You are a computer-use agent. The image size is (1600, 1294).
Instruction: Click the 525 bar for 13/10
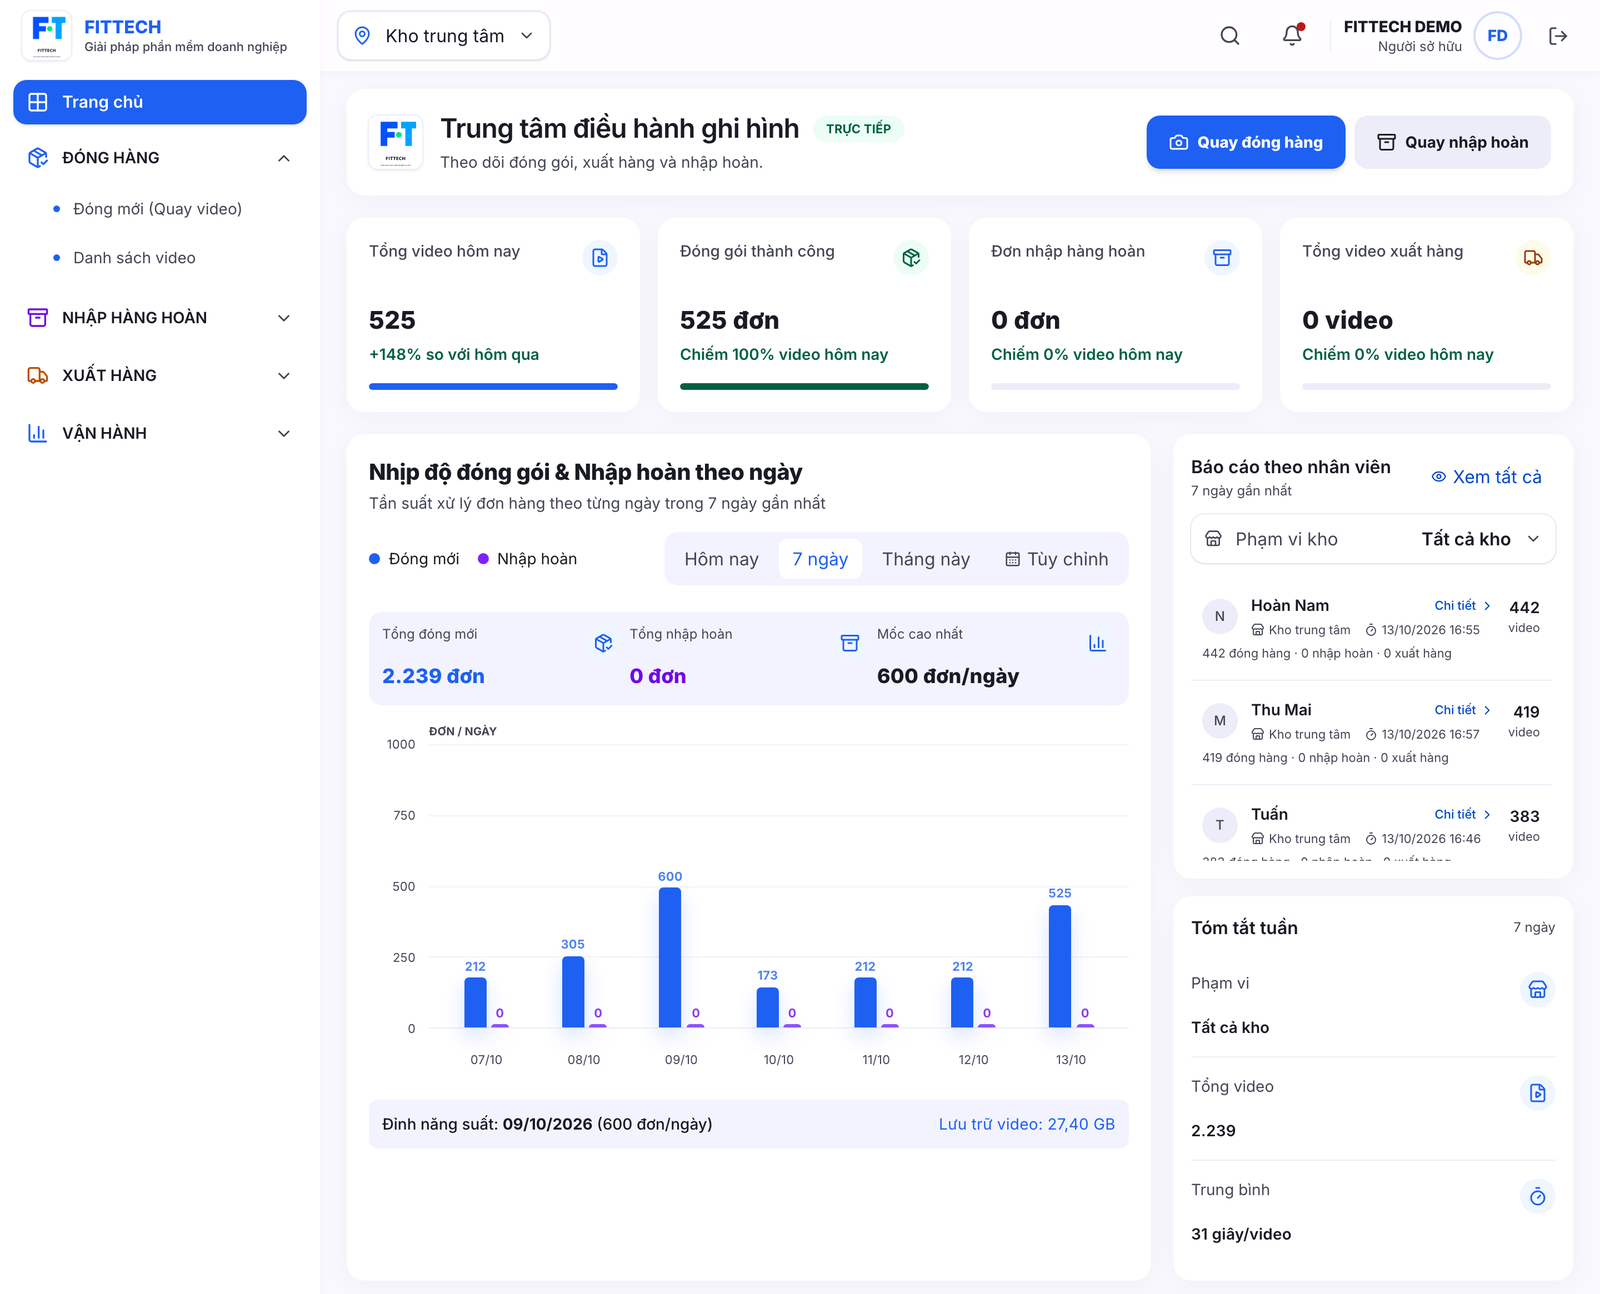[x=1060, y=966]
